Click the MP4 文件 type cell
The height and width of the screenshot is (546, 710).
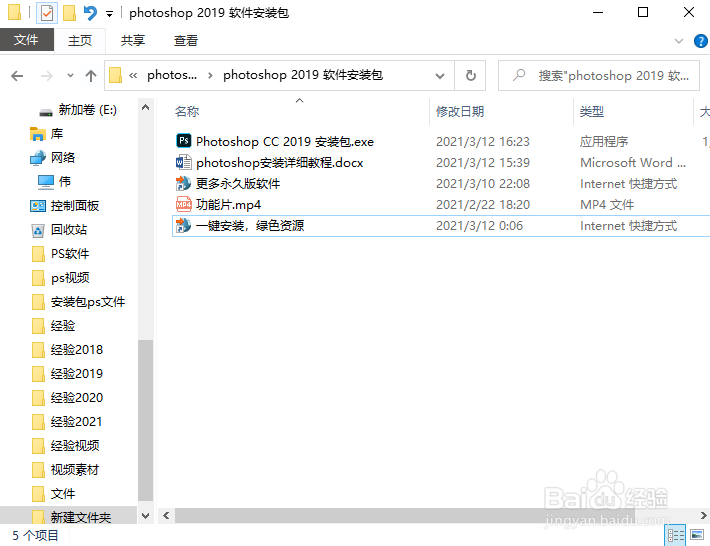point(607,205)
